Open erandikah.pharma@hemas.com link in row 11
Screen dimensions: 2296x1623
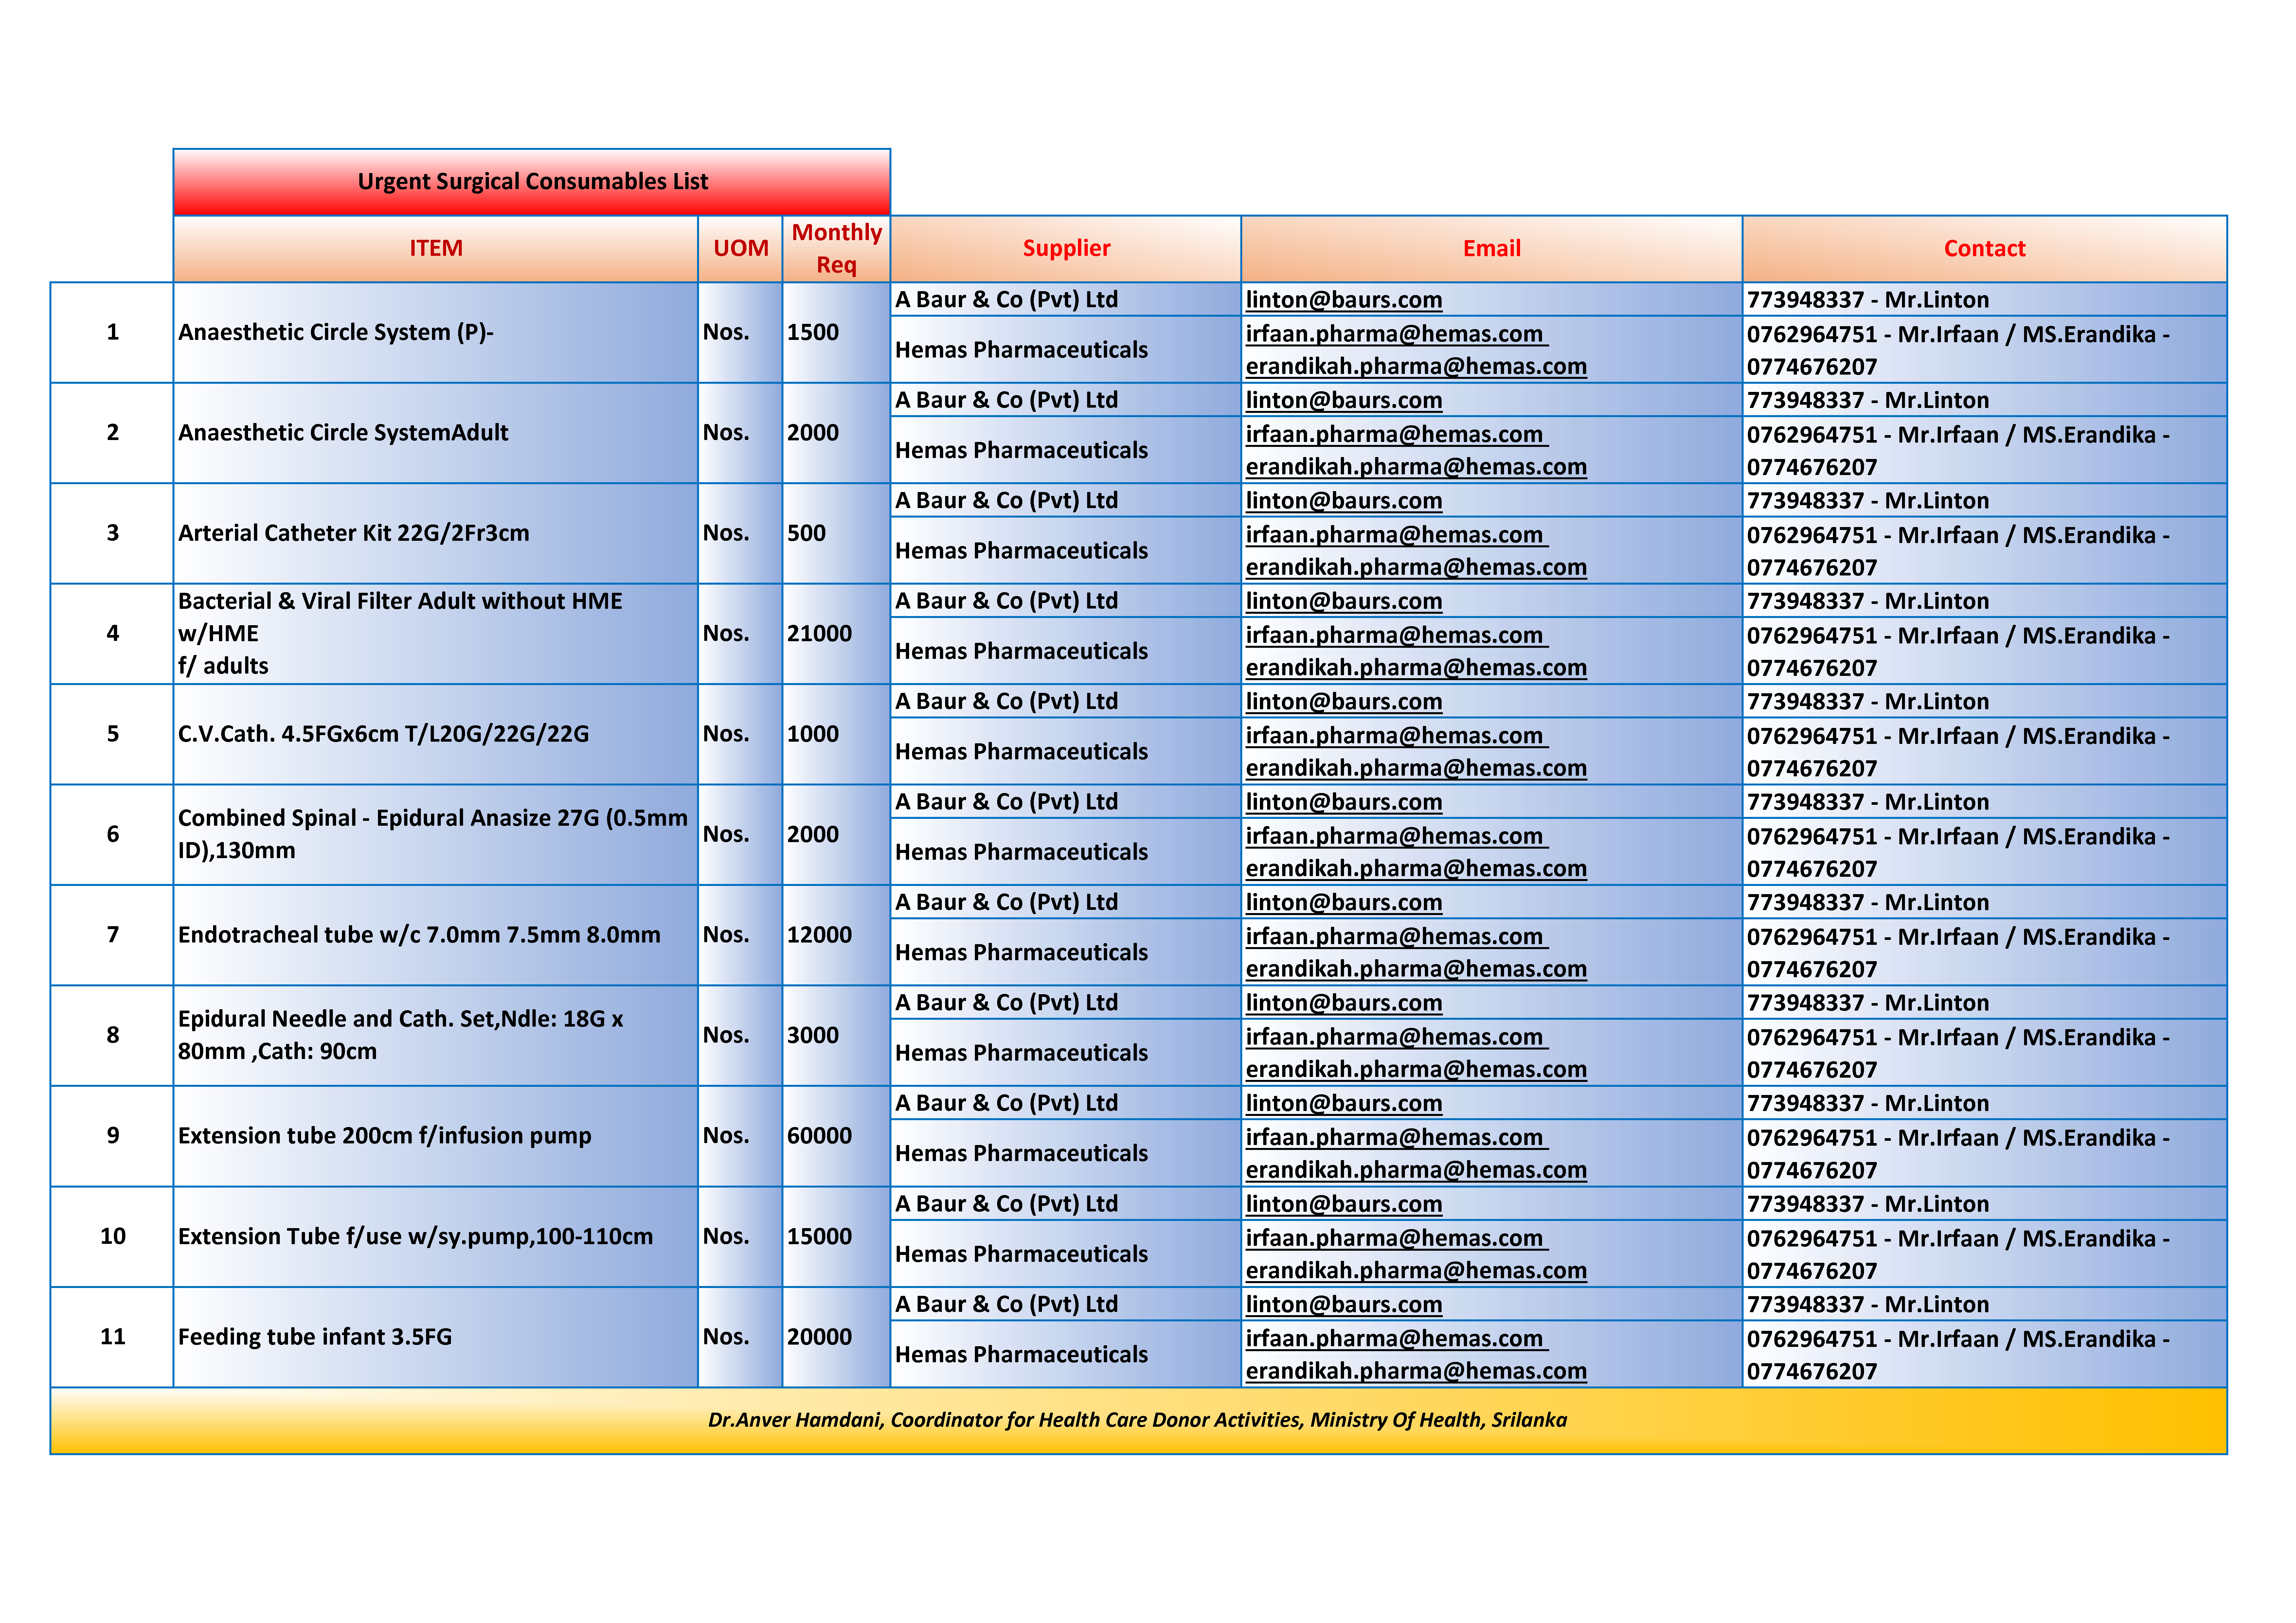point(1416,1371)
